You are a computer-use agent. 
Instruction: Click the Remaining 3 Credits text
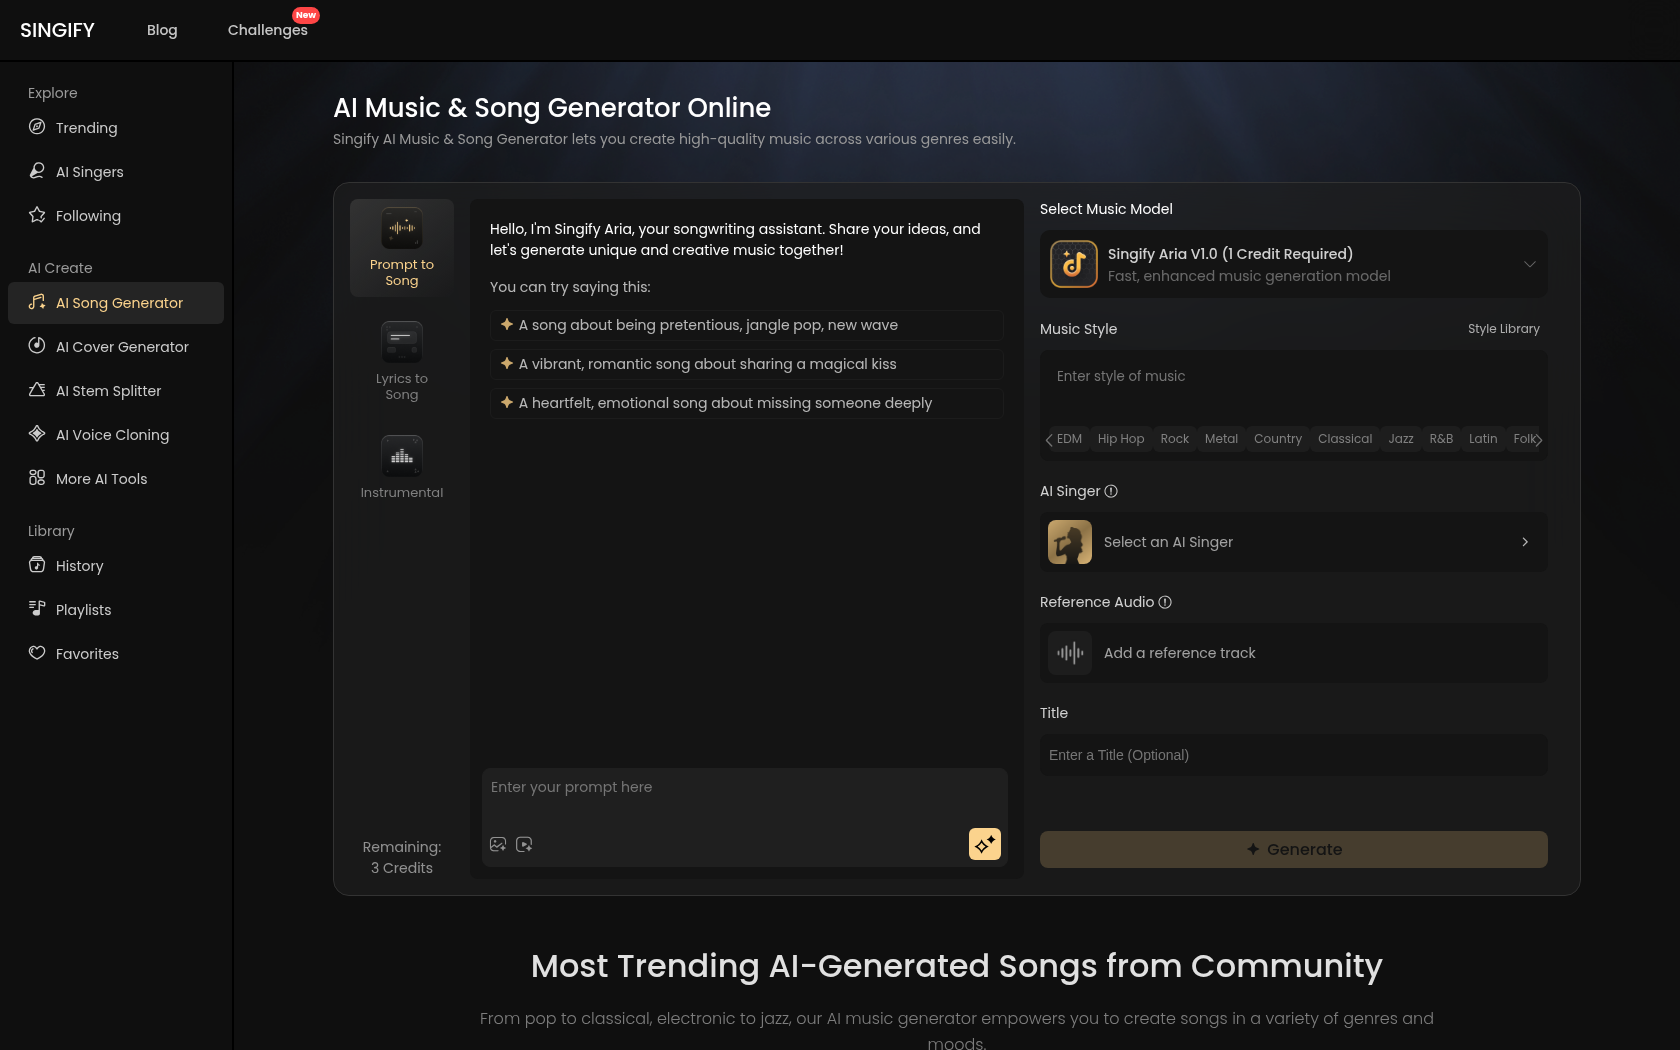tap(402, 857)
